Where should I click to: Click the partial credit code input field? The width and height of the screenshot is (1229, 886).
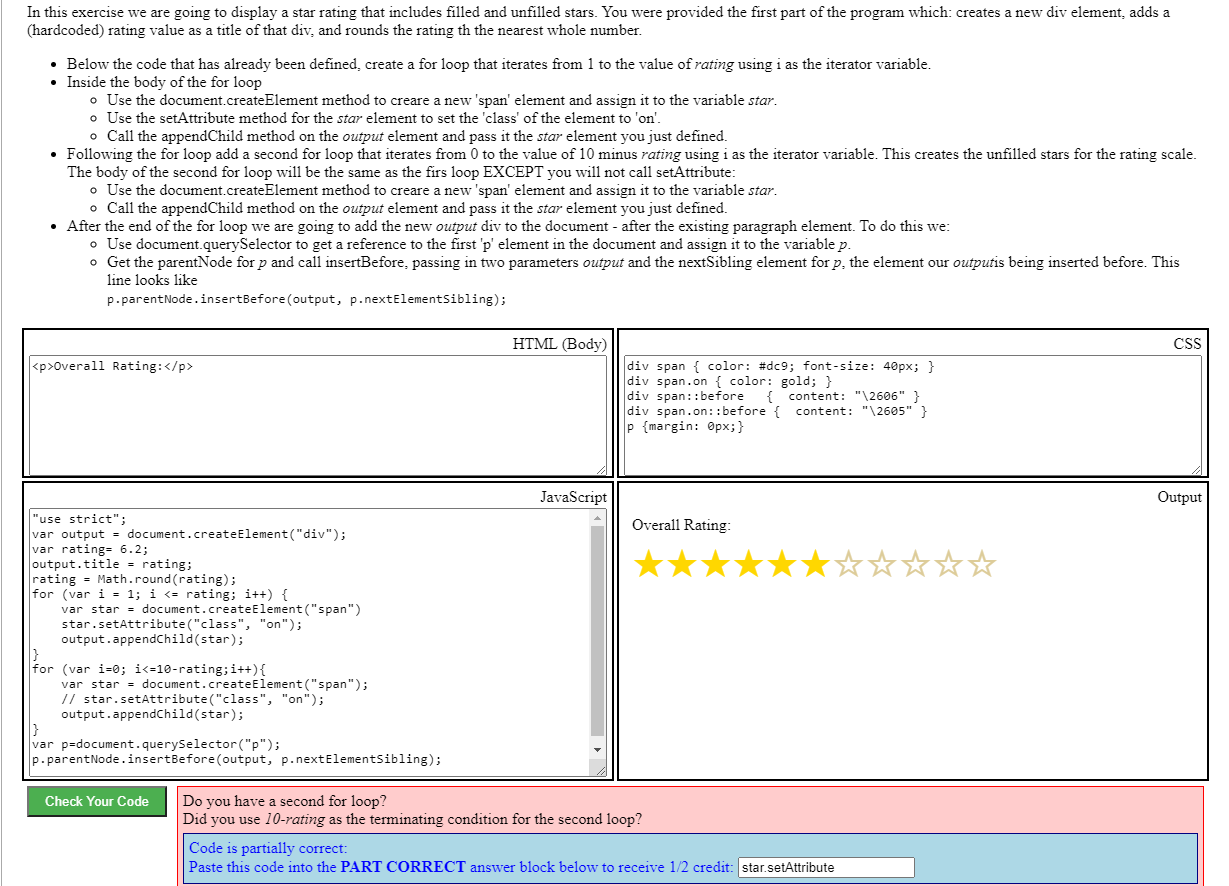pyautogui.click(x=826, y=867)
